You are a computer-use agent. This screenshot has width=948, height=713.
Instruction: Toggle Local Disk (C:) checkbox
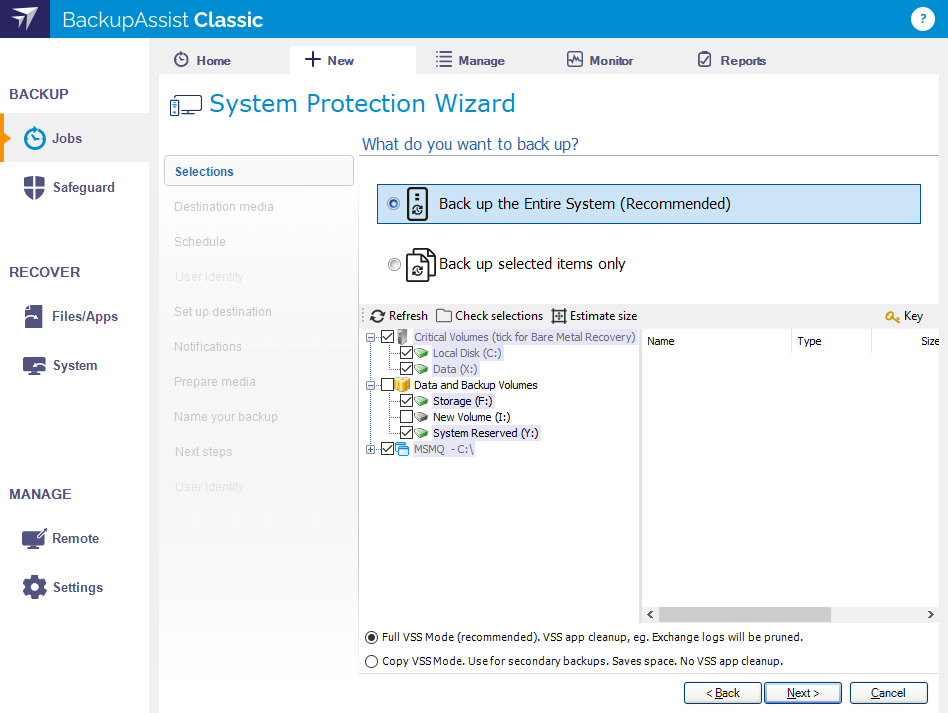[406, 353]
